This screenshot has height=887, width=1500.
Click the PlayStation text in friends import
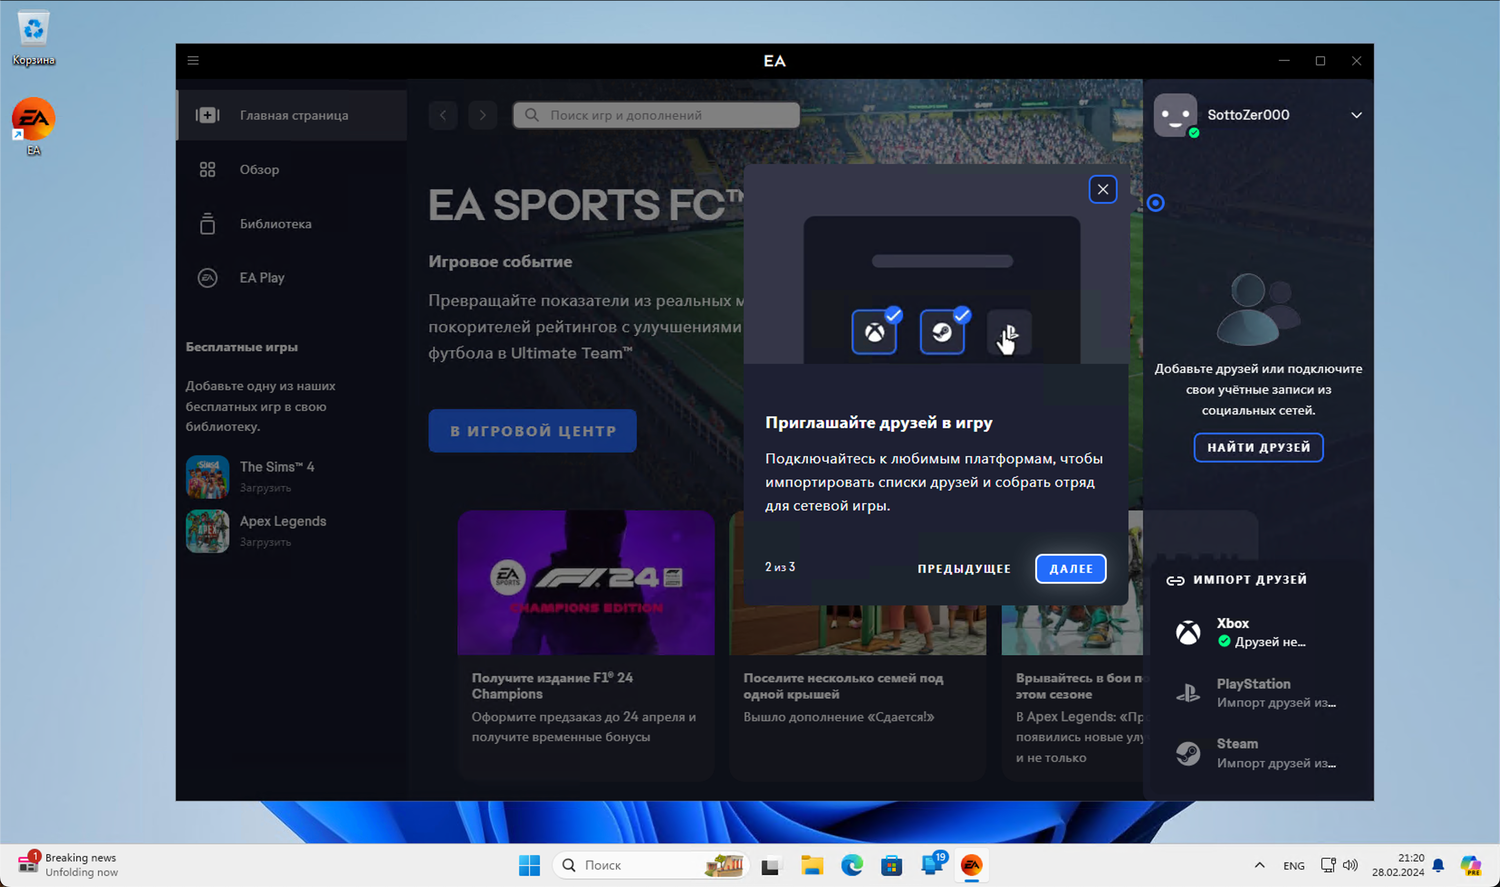tap(1254, 684)
